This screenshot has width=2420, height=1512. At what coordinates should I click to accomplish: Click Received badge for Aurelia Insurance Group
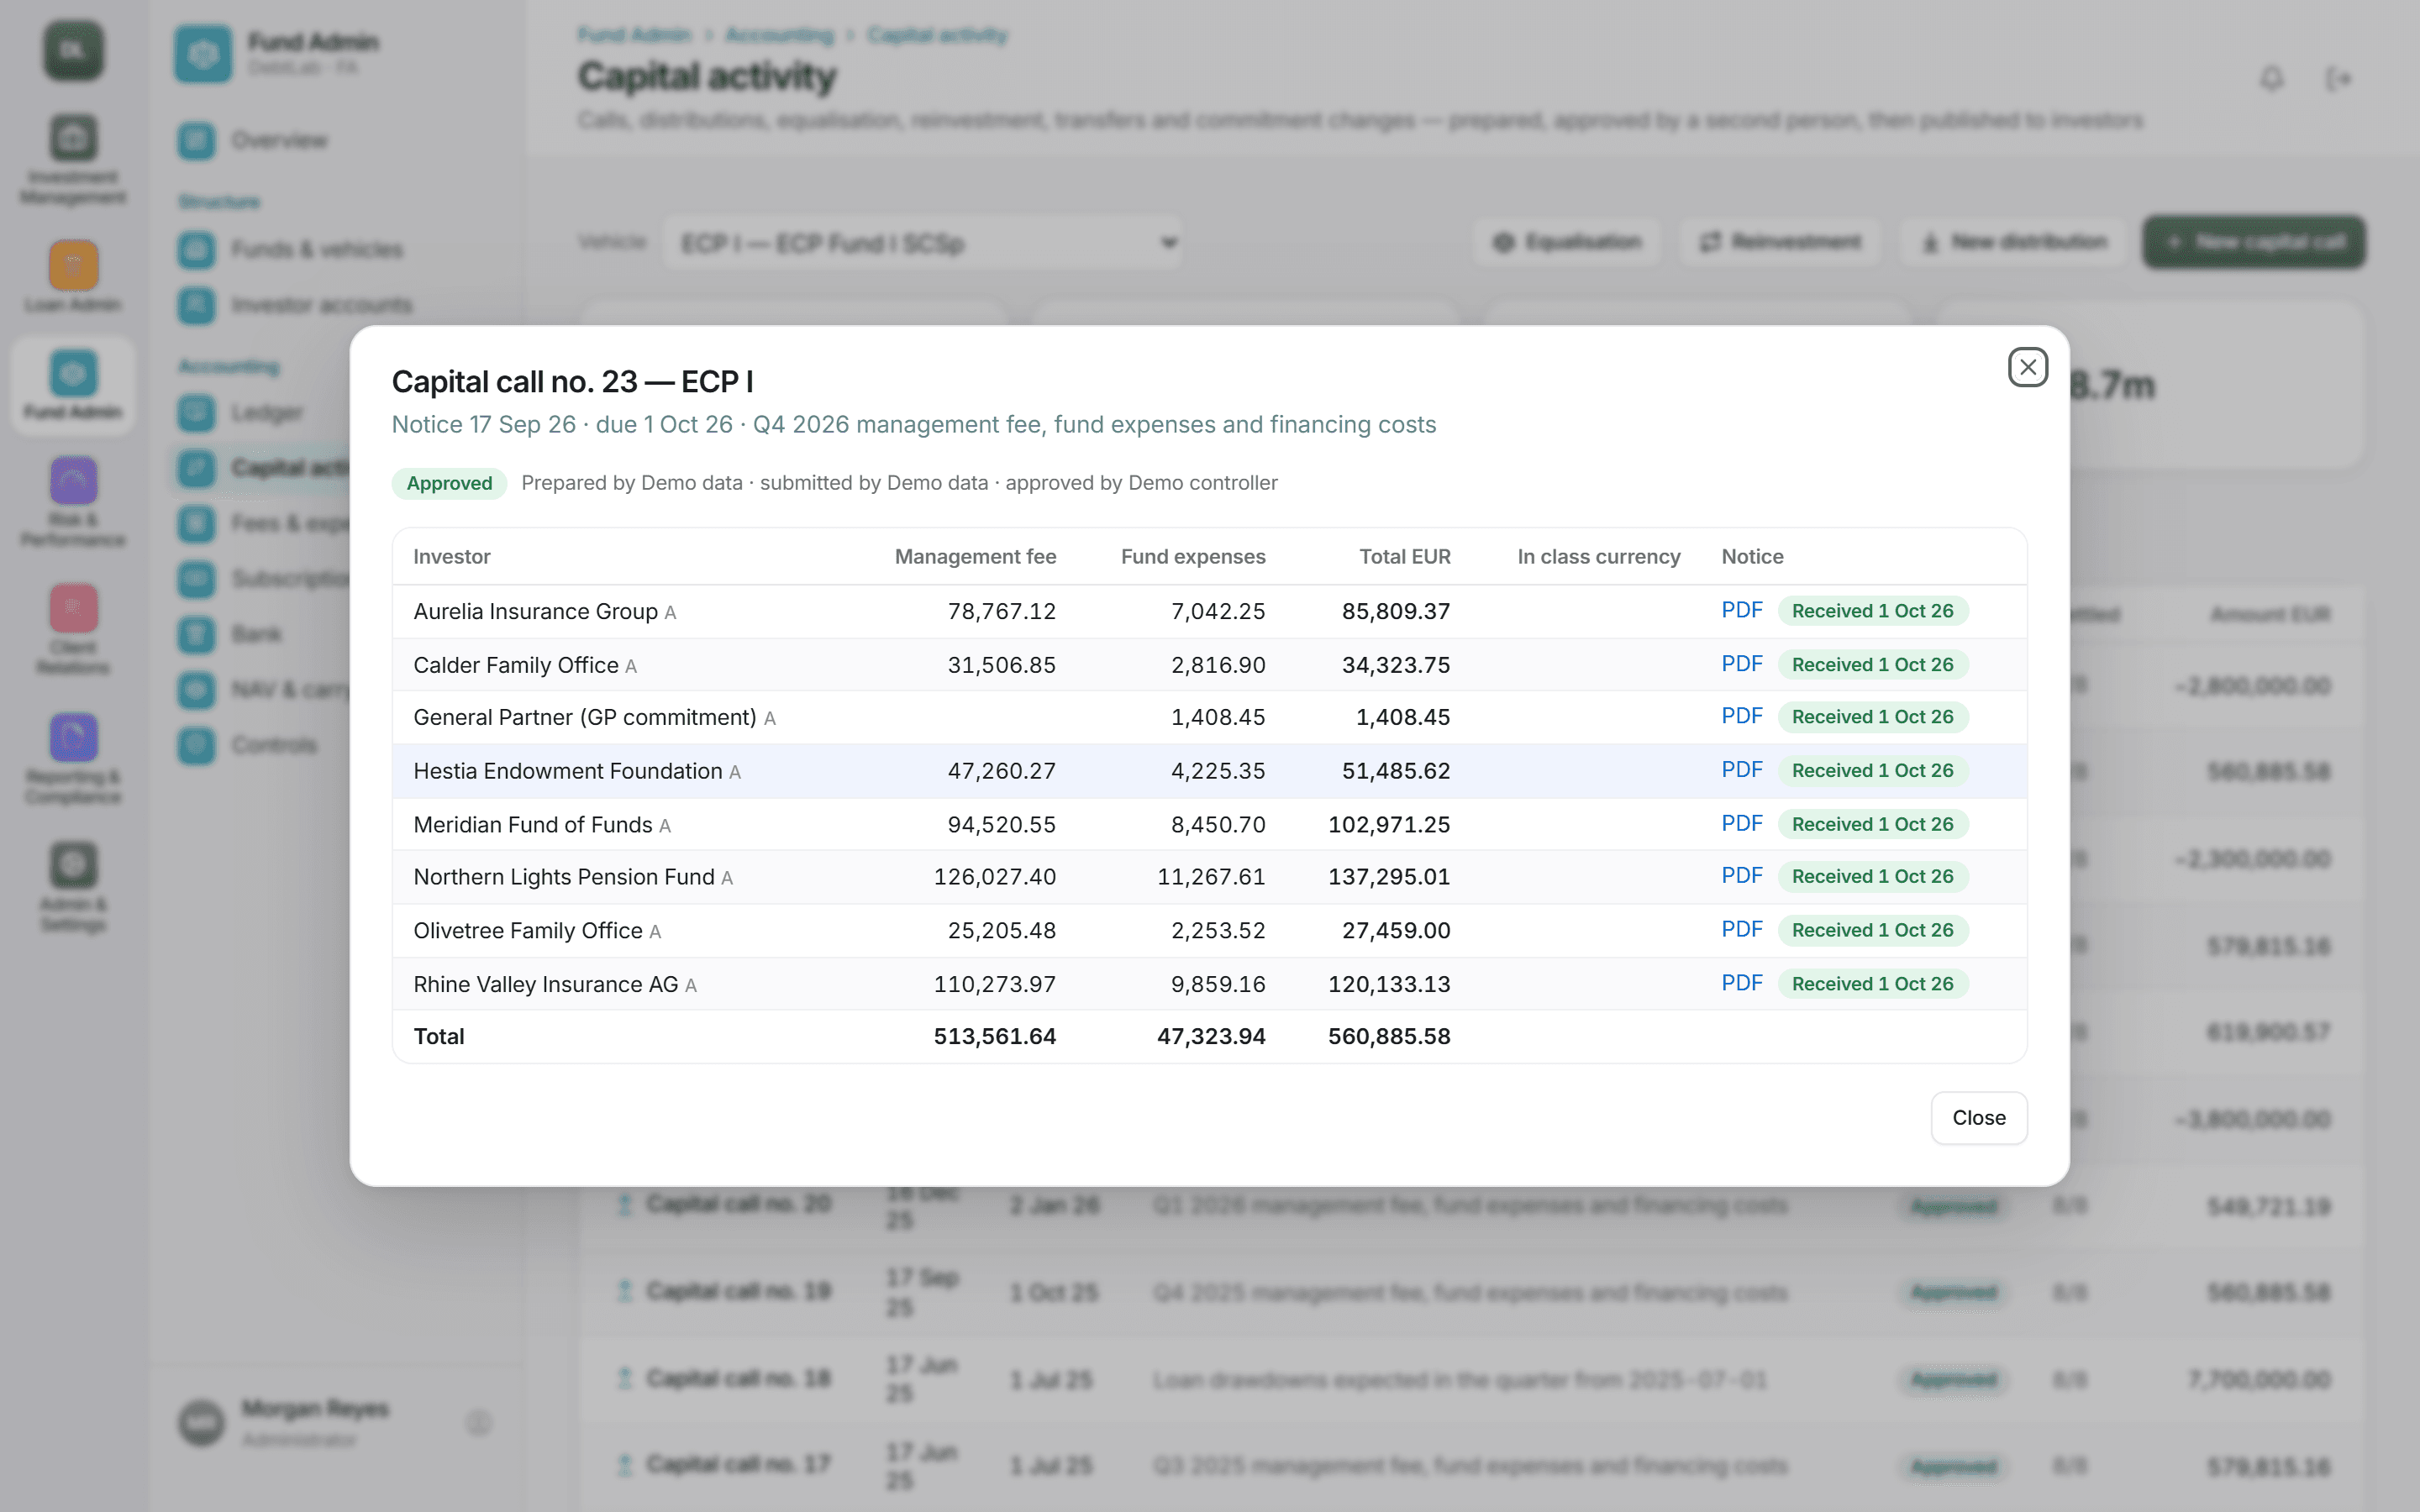[x=1872, y=611]
